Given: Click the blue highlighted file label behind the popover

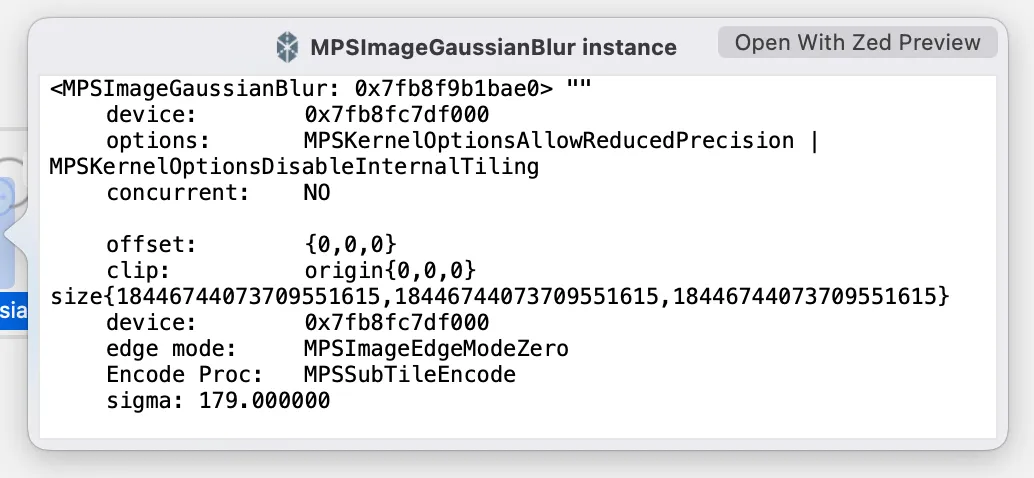Looking at the screenshot, I should coord(13,312).
